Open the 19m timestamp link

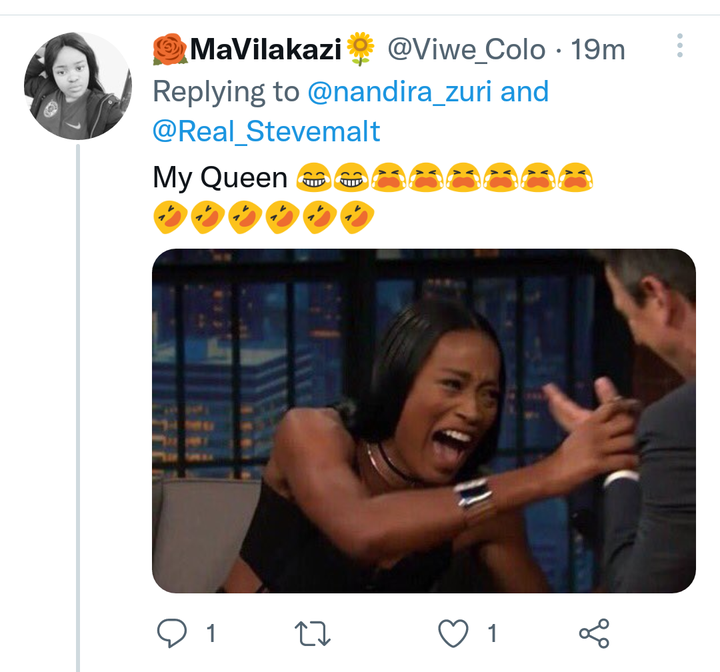[598, 50]
